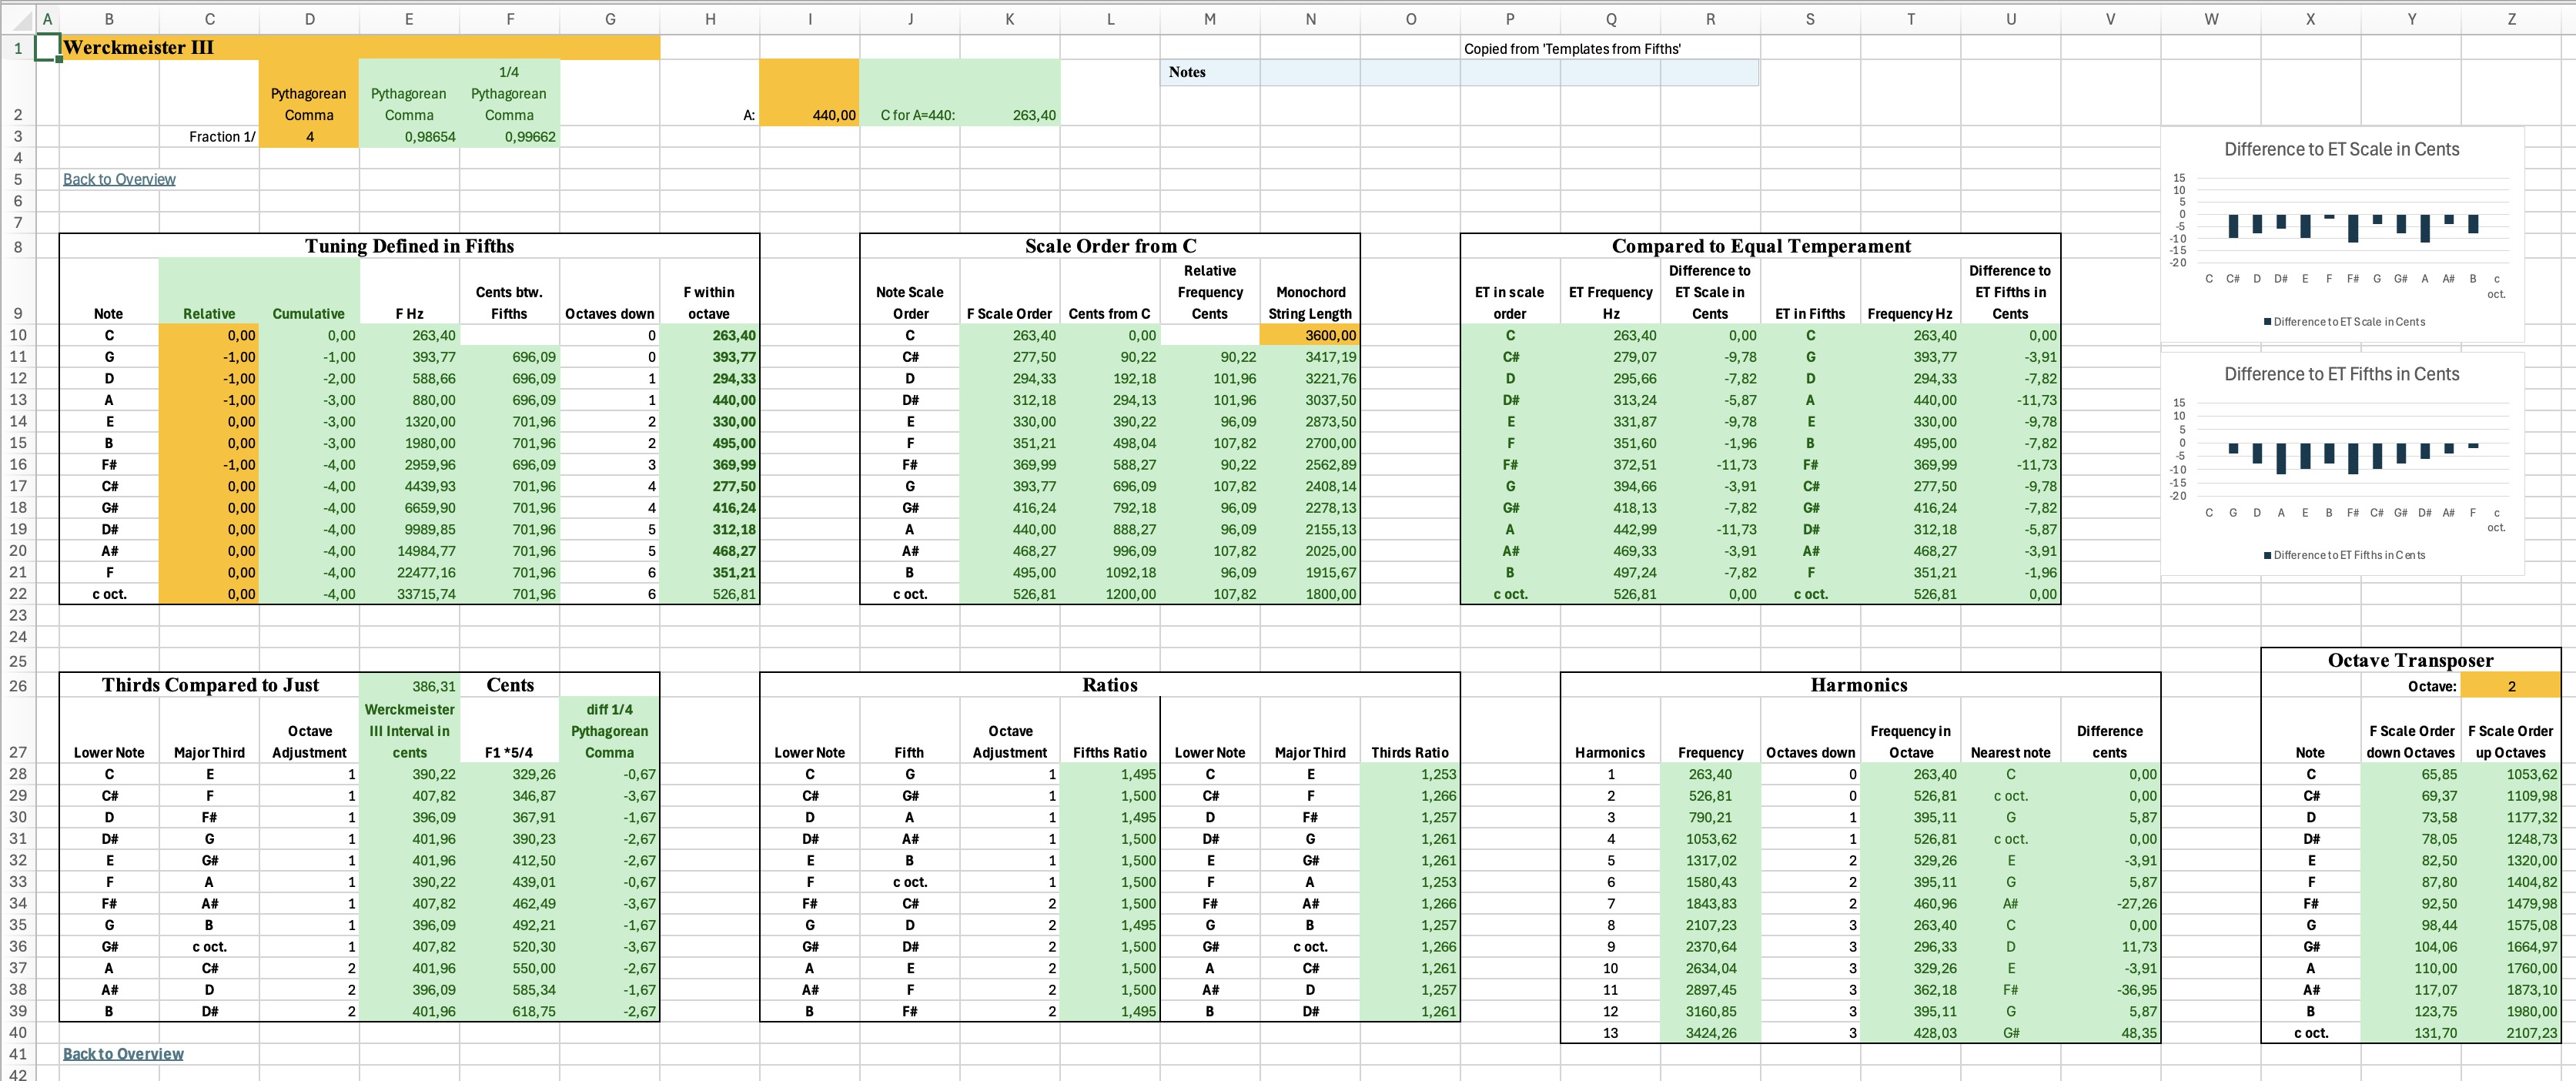Select the Pythagorean Comma fraction cell containing 4

click(x=309, y=137)
